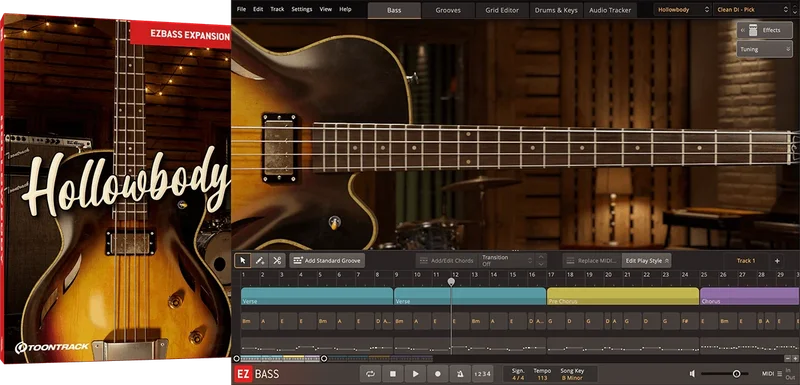
Task: Select the first Verse song block
Action: point(317,296)
